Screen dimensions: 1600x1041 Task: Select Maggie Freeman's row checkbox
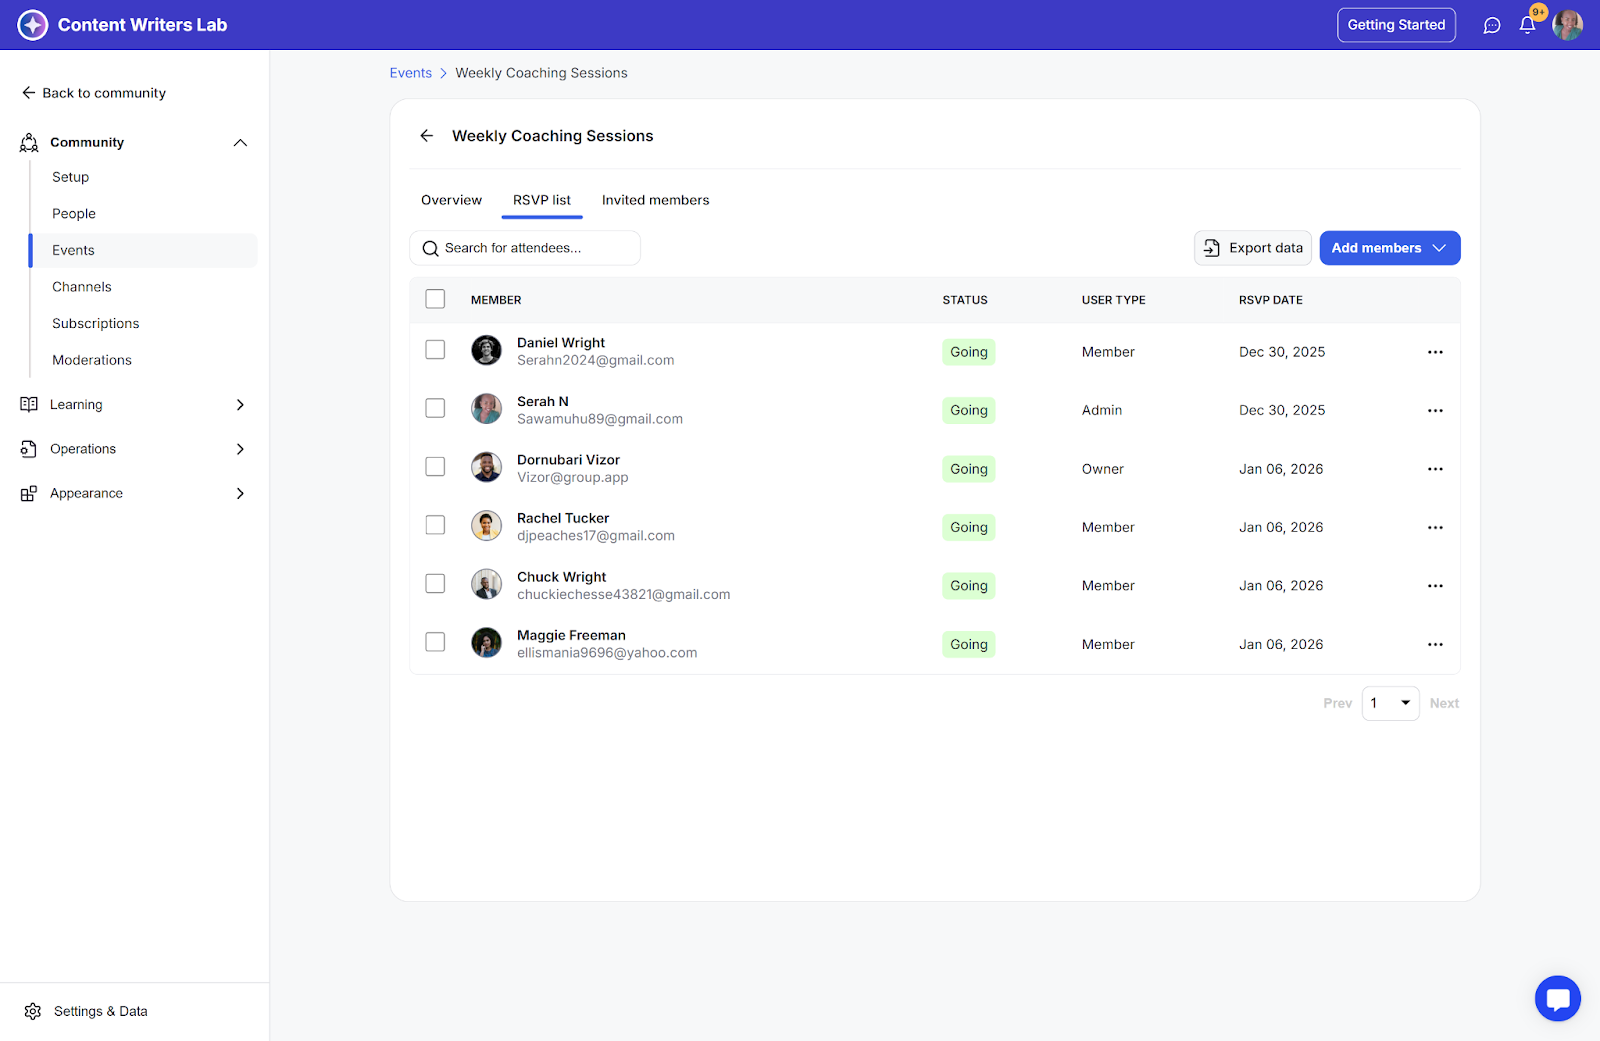[435, 642]
